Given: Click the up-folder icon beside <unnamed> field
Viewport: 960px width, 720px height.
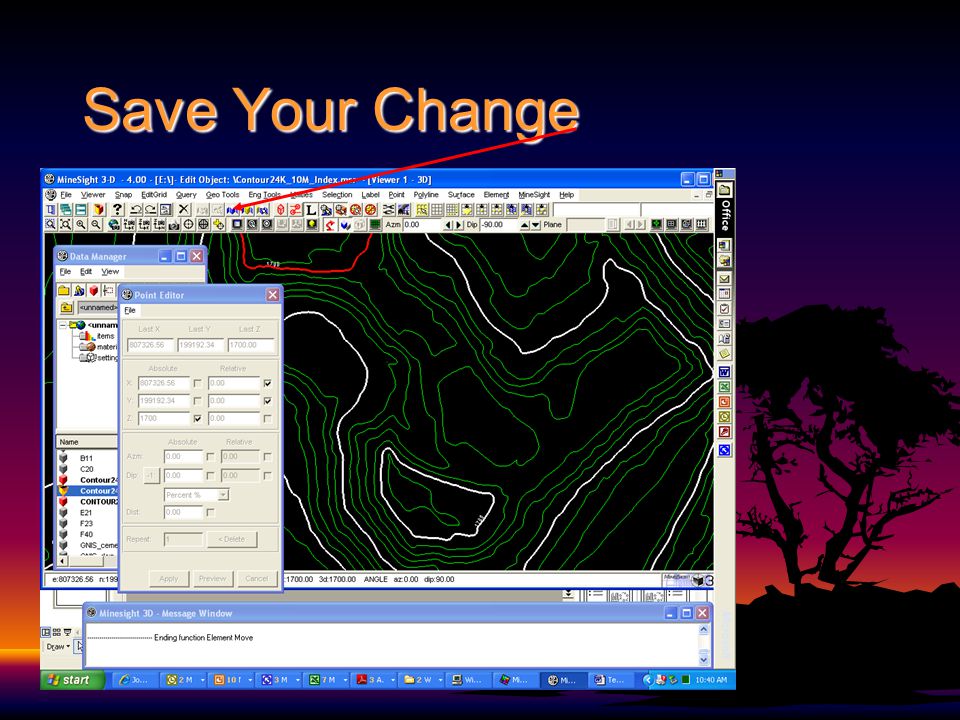Looking at the screenshot, I should [67, 307].
